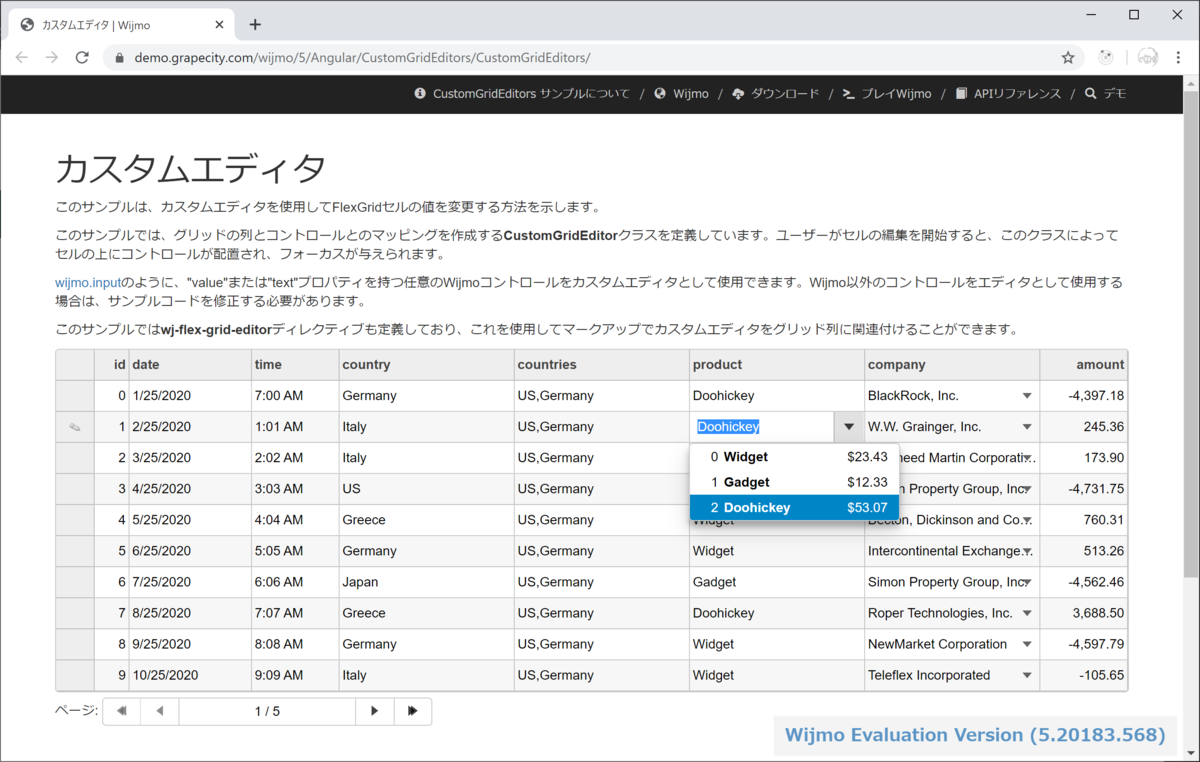The height and width of the screenshot is (762, 1200).
Task: Click the extension icon beside the star
Action: 1106,58
